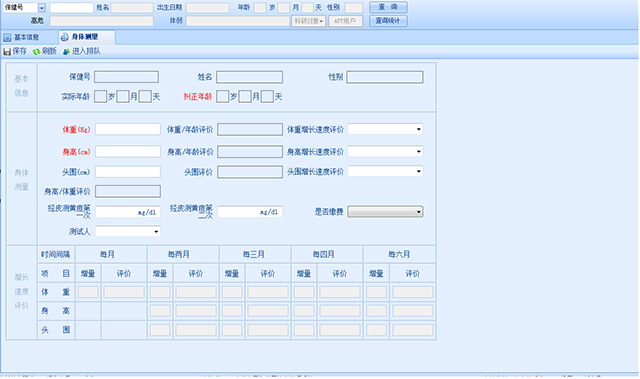Click the 头围评价 field
Viewport: 640px width, 379px height.
click(250, 172)
